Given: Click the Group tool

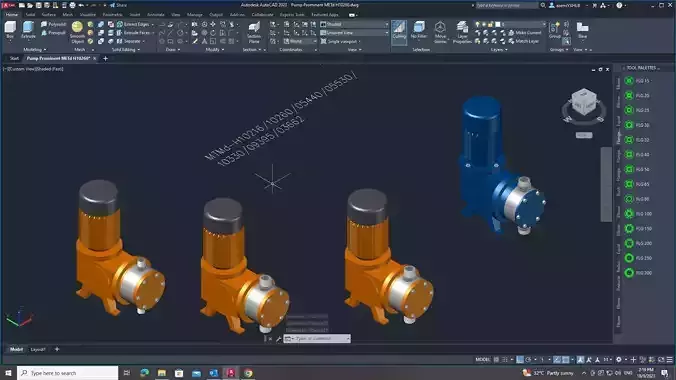Looking at the screenshot, I should point(555,30).
